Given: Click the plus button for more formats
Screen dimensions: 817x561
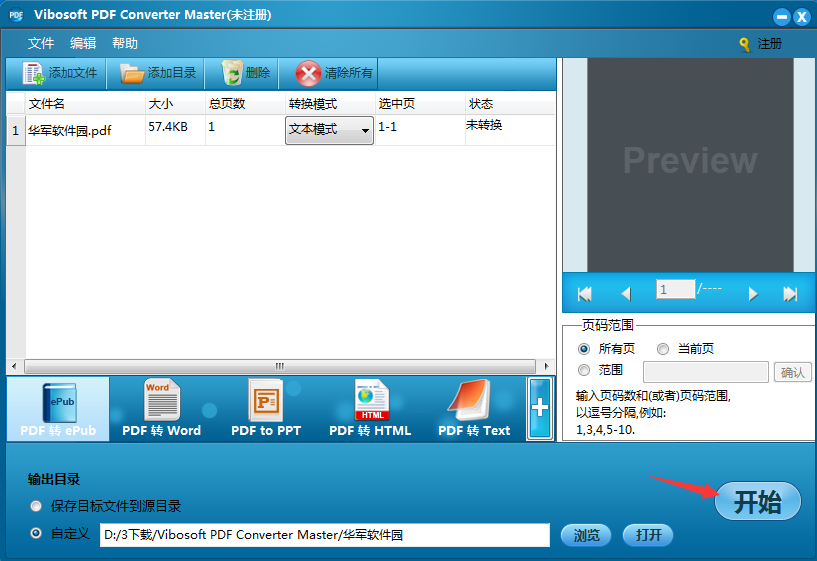Looking at the screenshot, I should pyautogui.click(x=540, y=408).
